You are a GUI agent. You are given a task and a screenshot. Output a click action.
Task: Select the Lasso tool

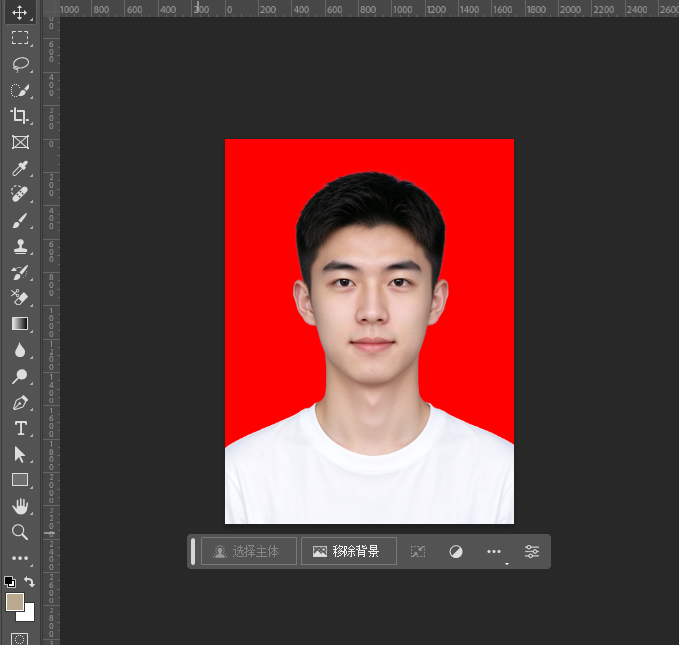[x=20, y=64]
